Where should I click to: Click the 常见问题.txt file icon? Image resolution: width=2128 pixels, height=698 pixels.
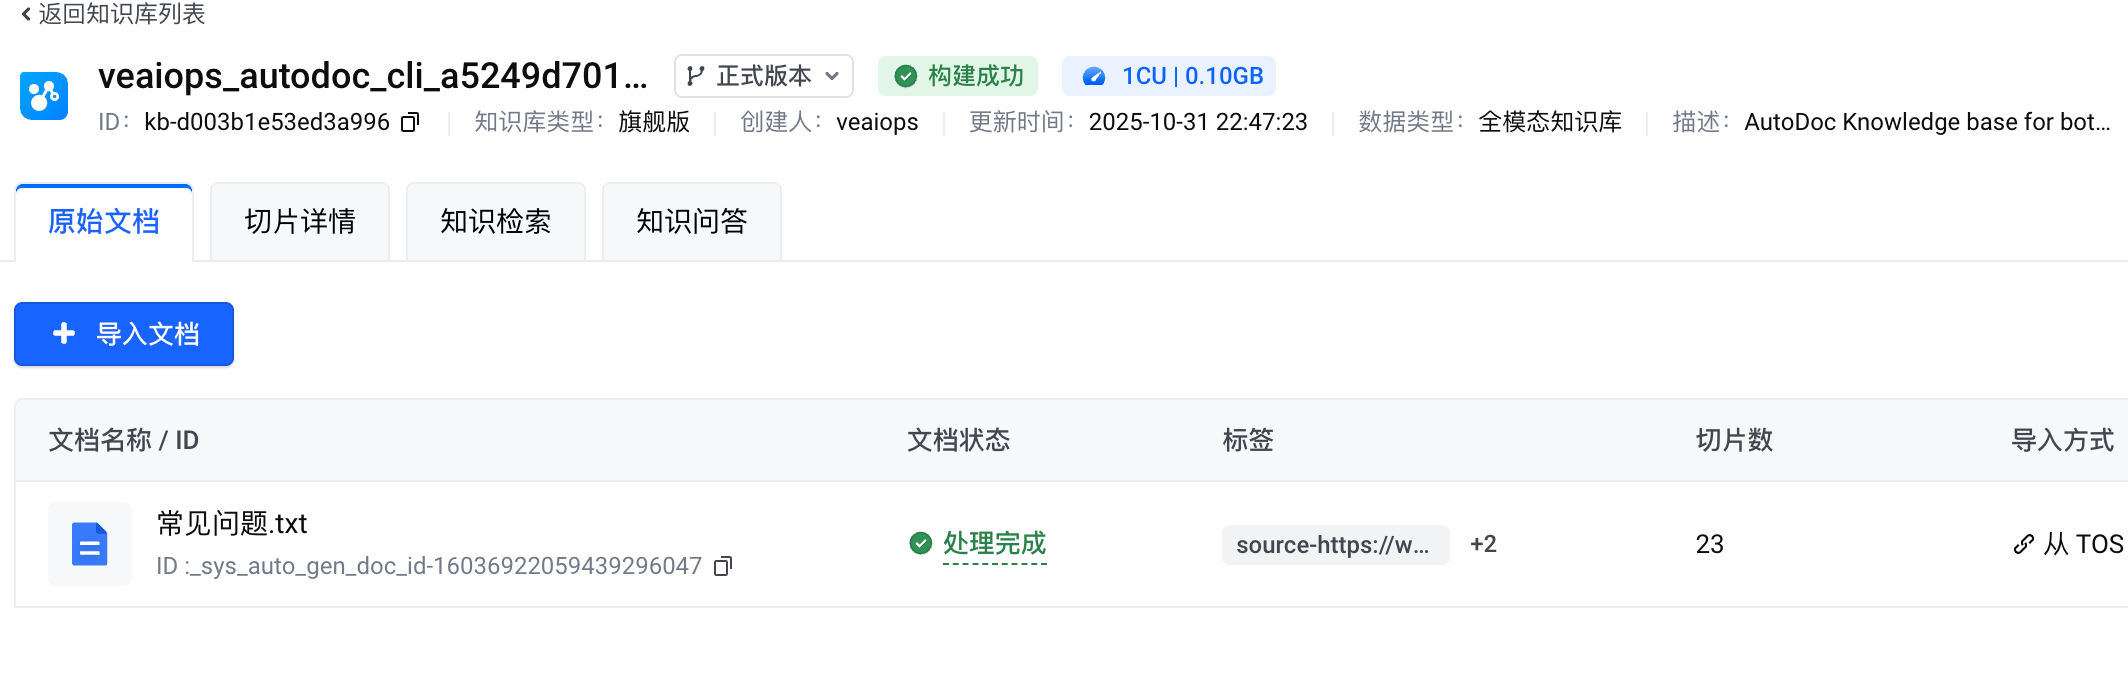(x=90, y=544)
